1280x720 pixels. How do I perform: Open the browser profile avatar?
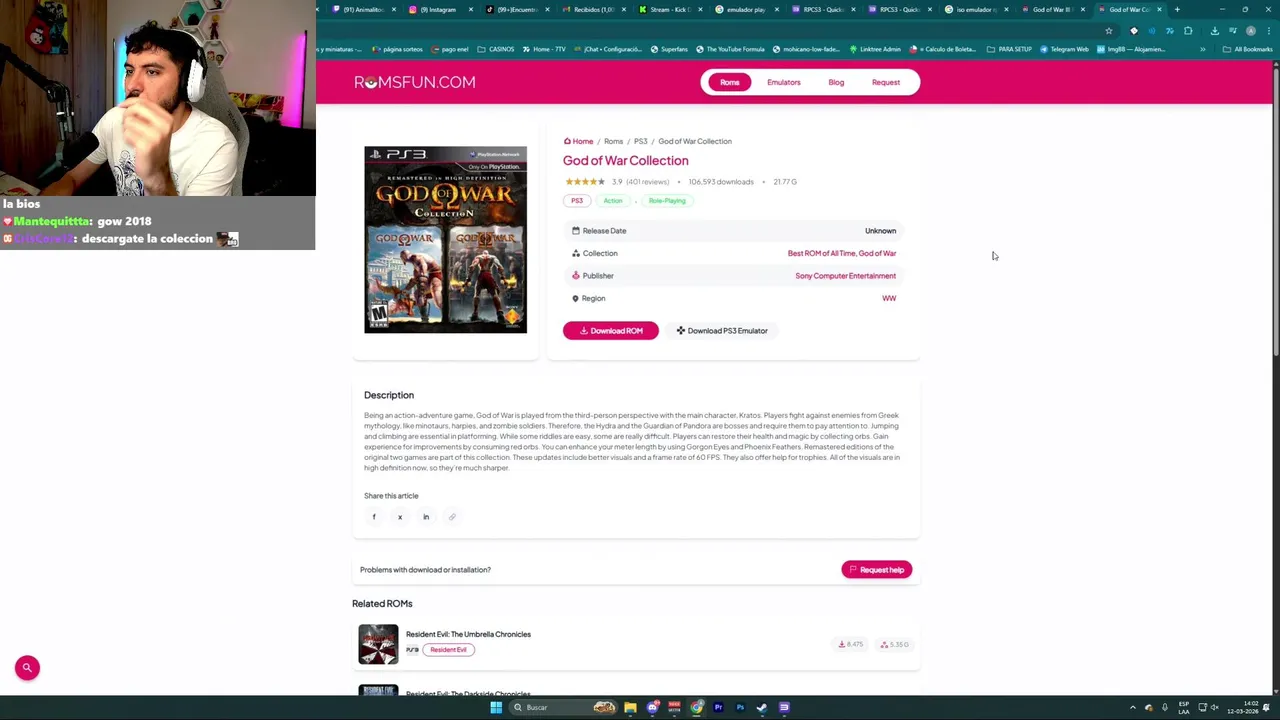coord(1250,31)
